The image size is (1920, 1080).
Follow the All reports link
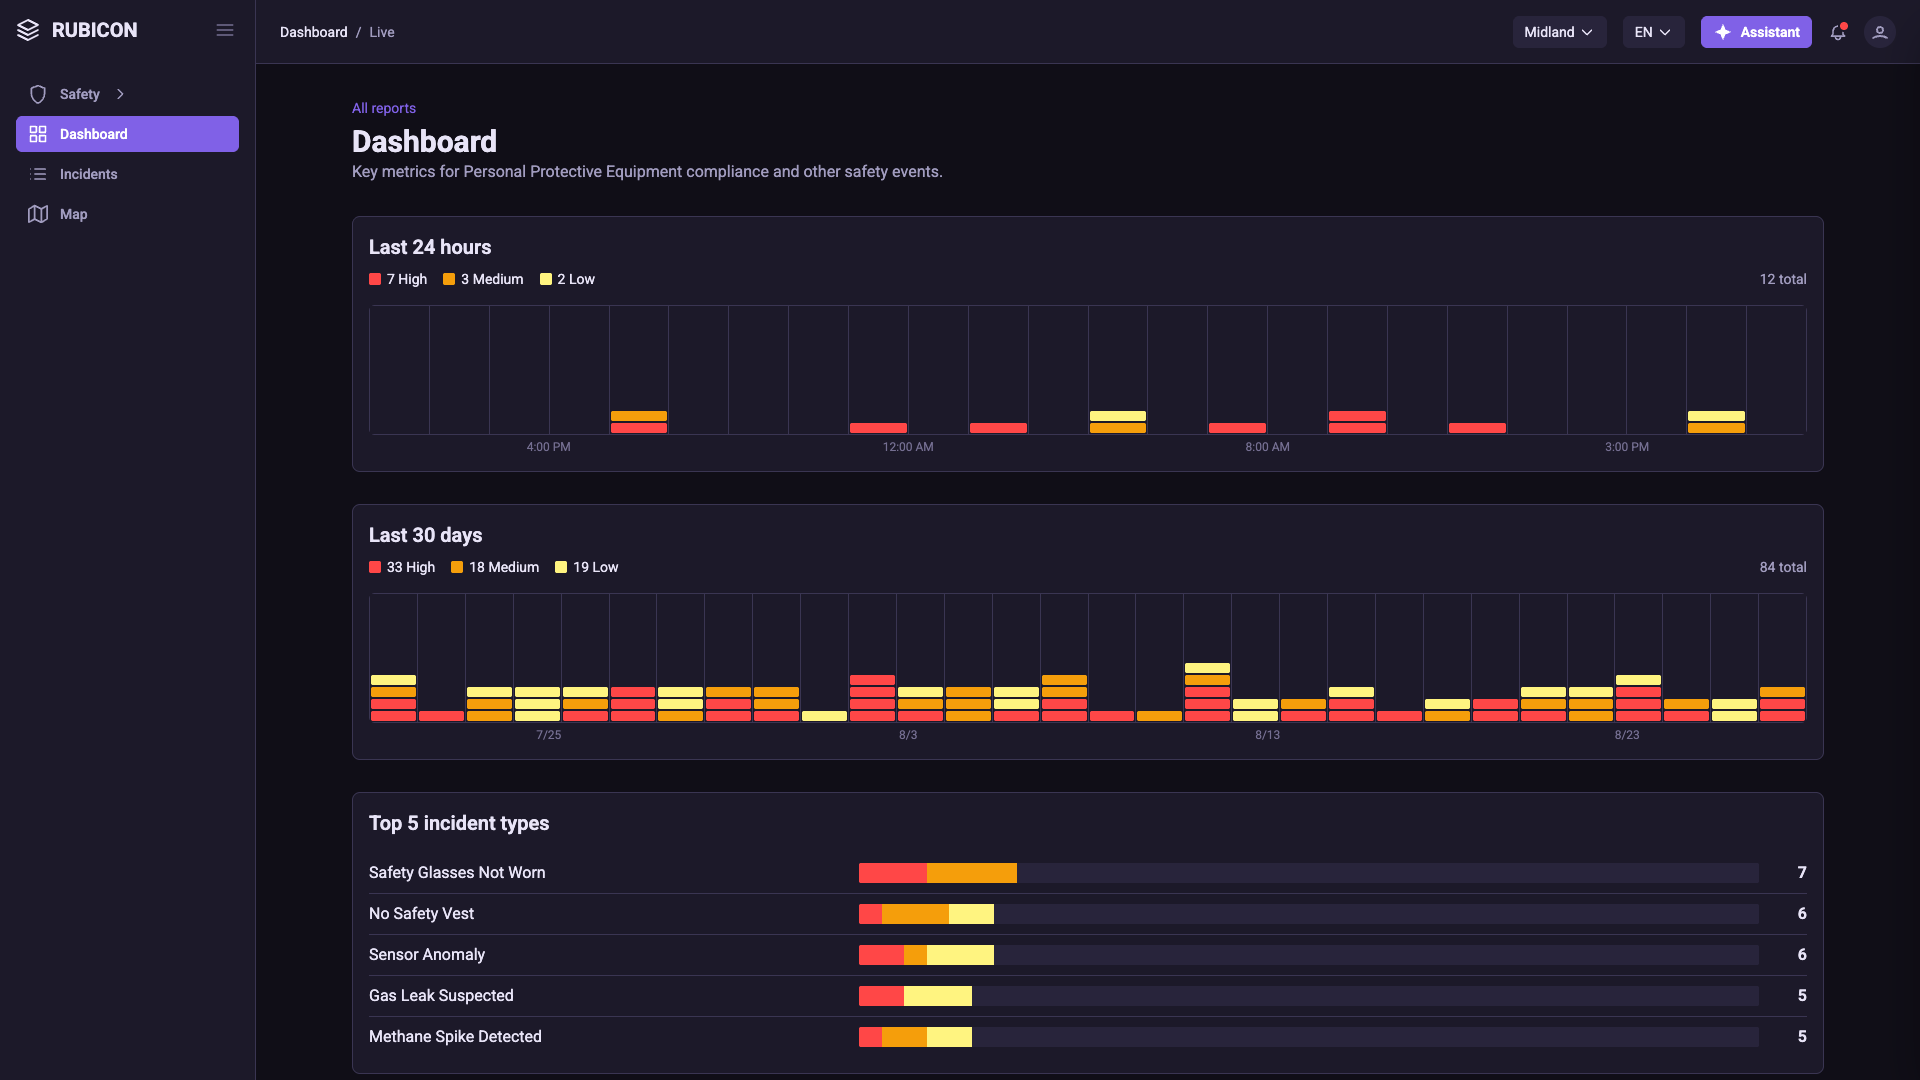point(384,108)
